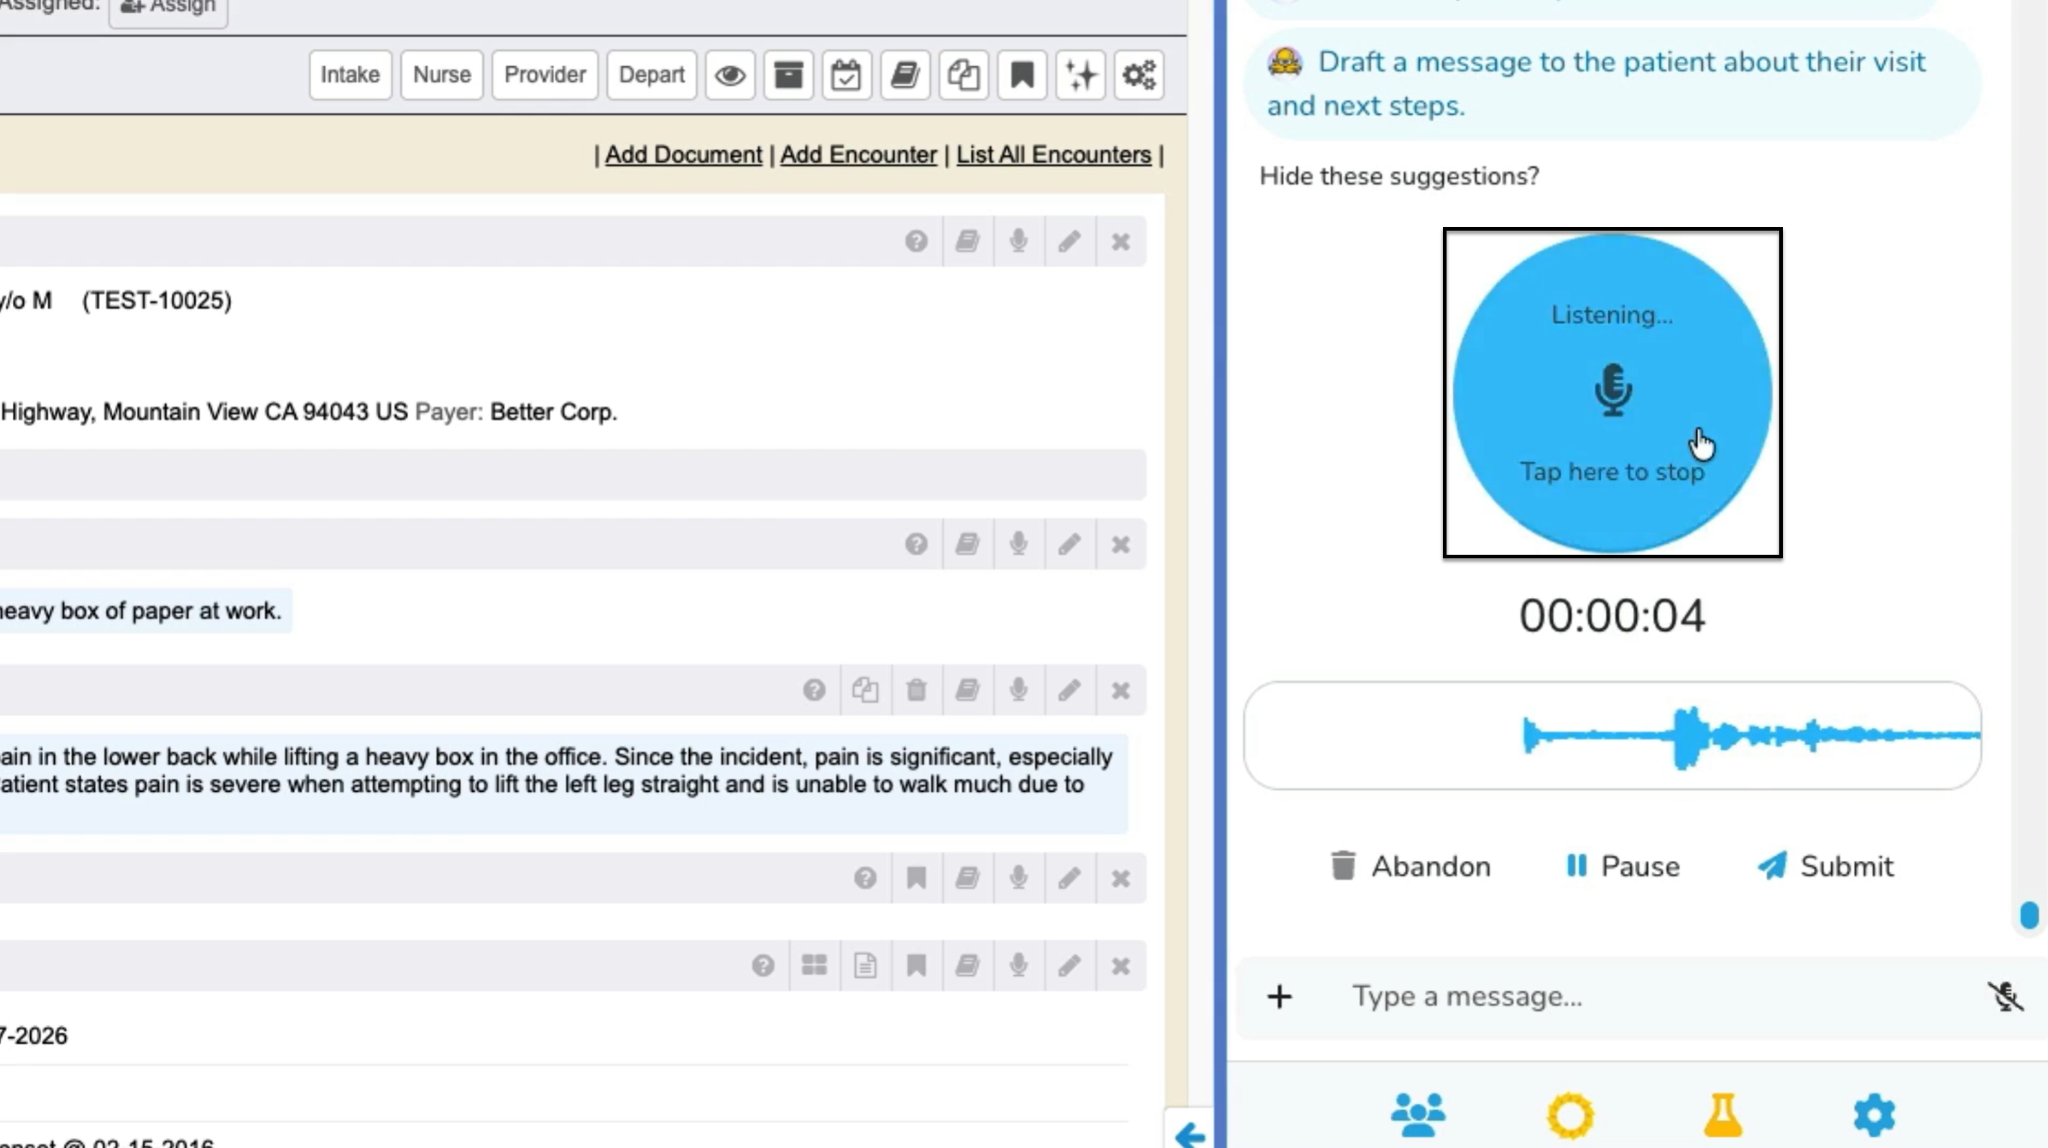Follow the Add Document link
The height and width of the screenshot is (1148, 2048).
(x=683, y=155)
